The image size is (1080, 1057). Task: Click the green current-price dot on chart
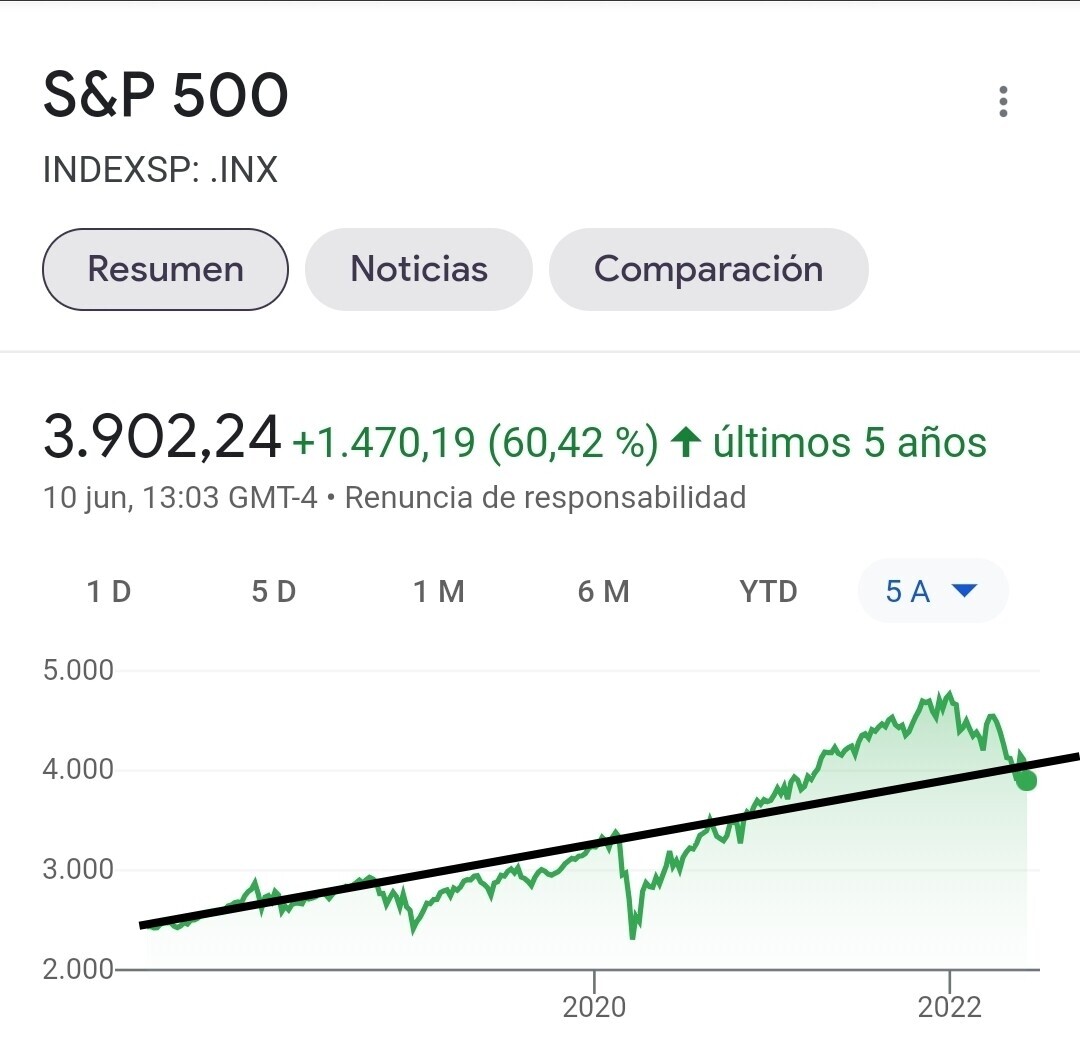[1026, 780]
